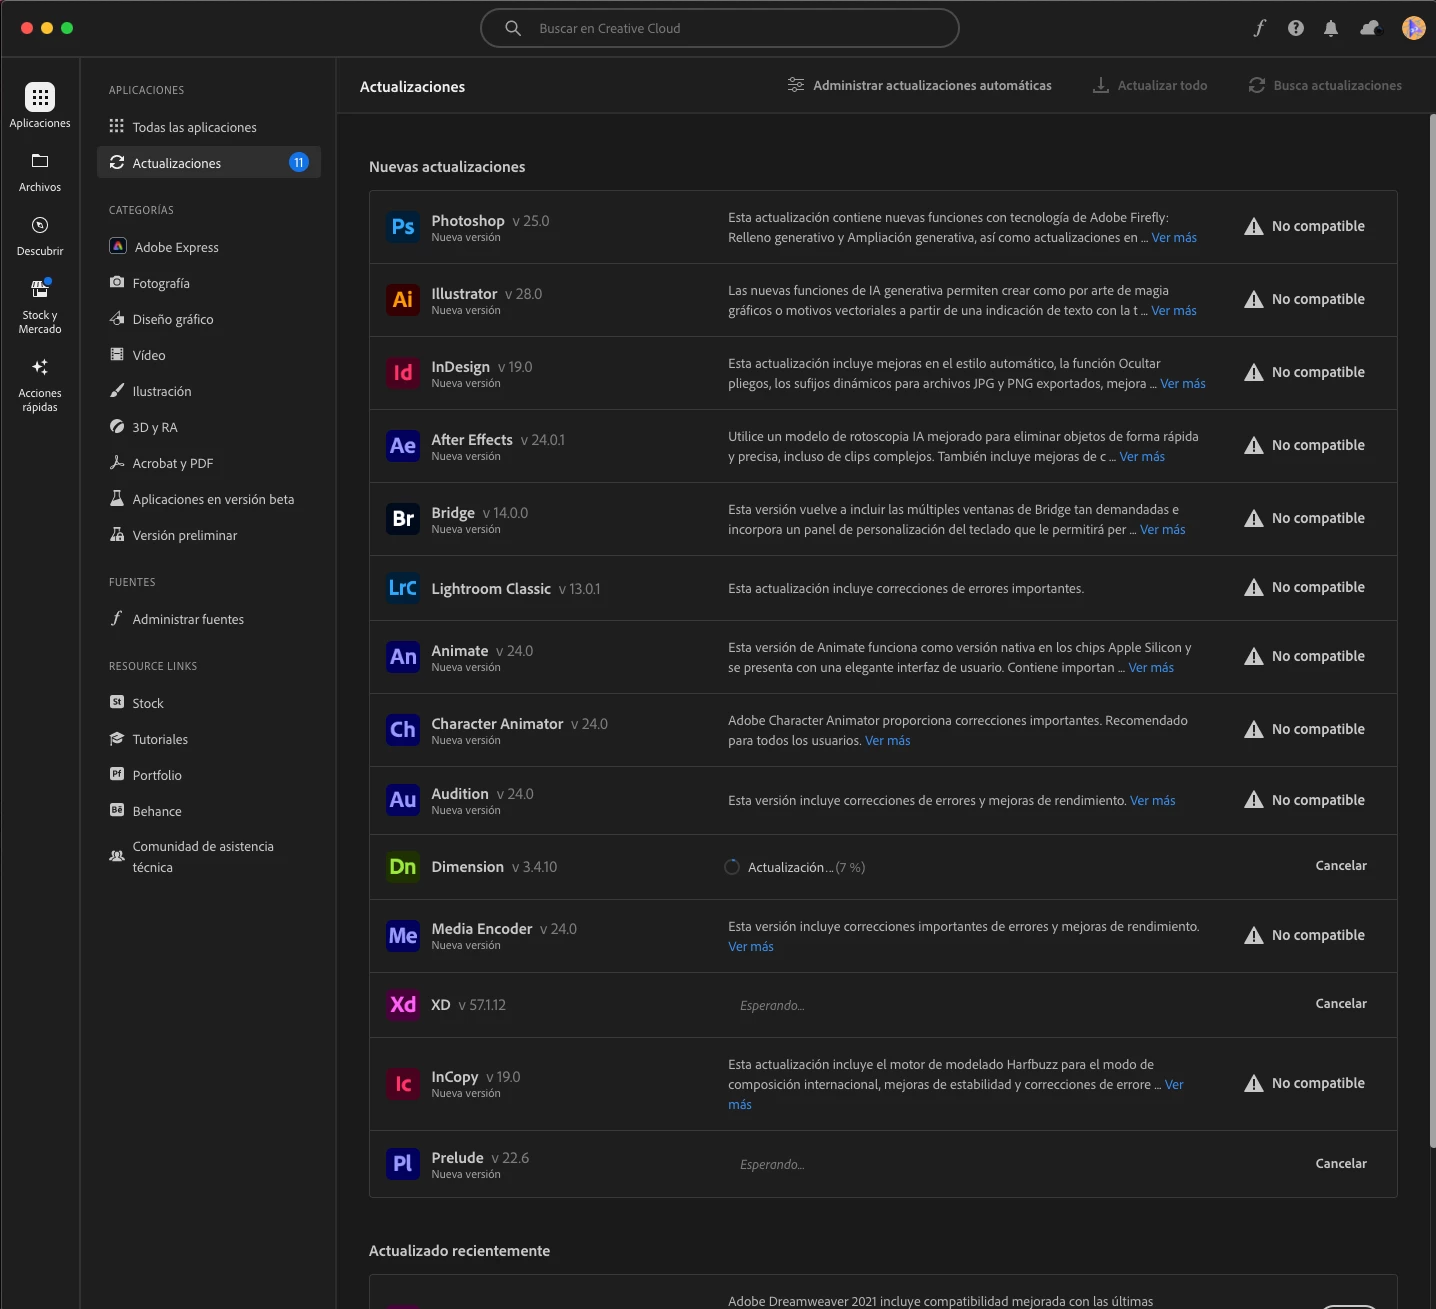Click the Dimension app icon
The height and width of the screenshot is (1309, 1436).
pos(403,867)
